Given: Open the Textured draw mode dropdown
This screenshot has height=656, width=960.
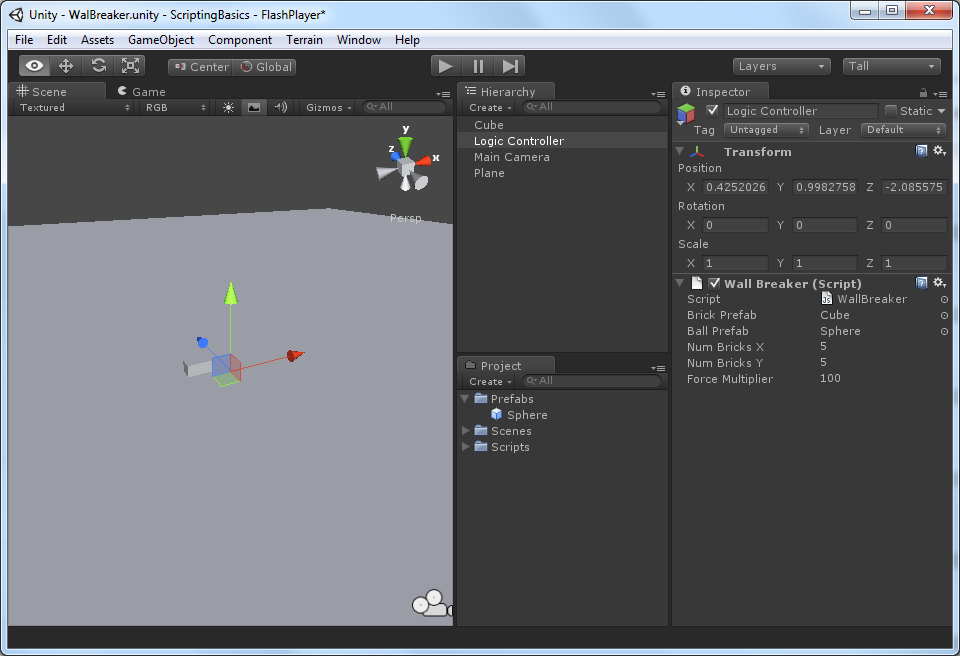Looking at the screenshot, I should pos(73,107).
